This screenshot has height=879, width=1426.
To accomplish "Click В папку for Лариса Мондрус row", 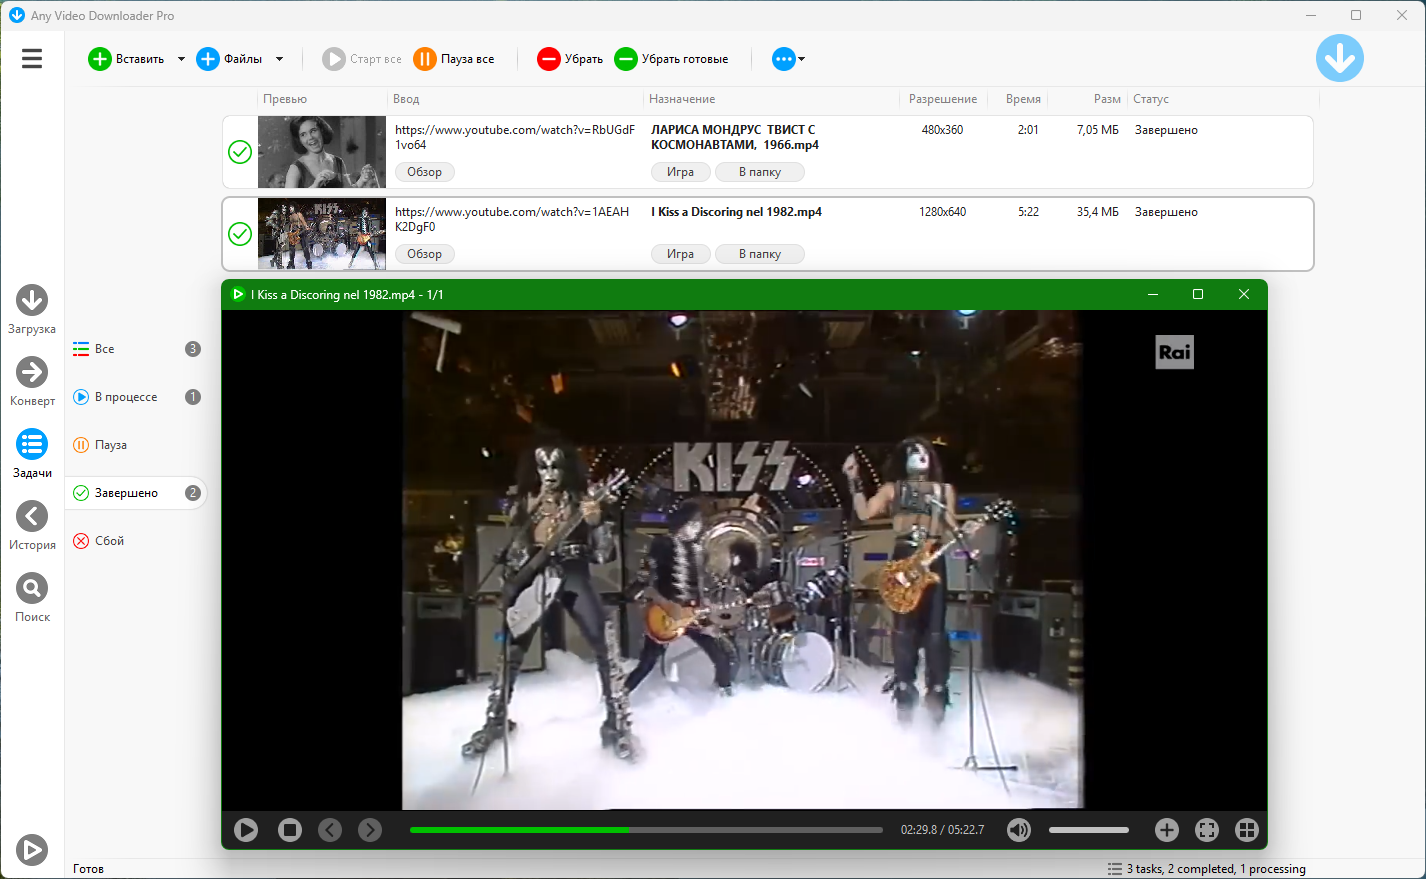I will coord(760,172).
